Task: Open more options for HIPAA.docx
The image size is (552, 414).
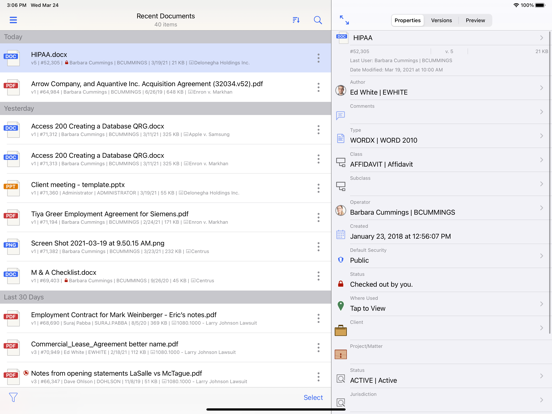Action: pyautogui.click(x=318, y=58)
